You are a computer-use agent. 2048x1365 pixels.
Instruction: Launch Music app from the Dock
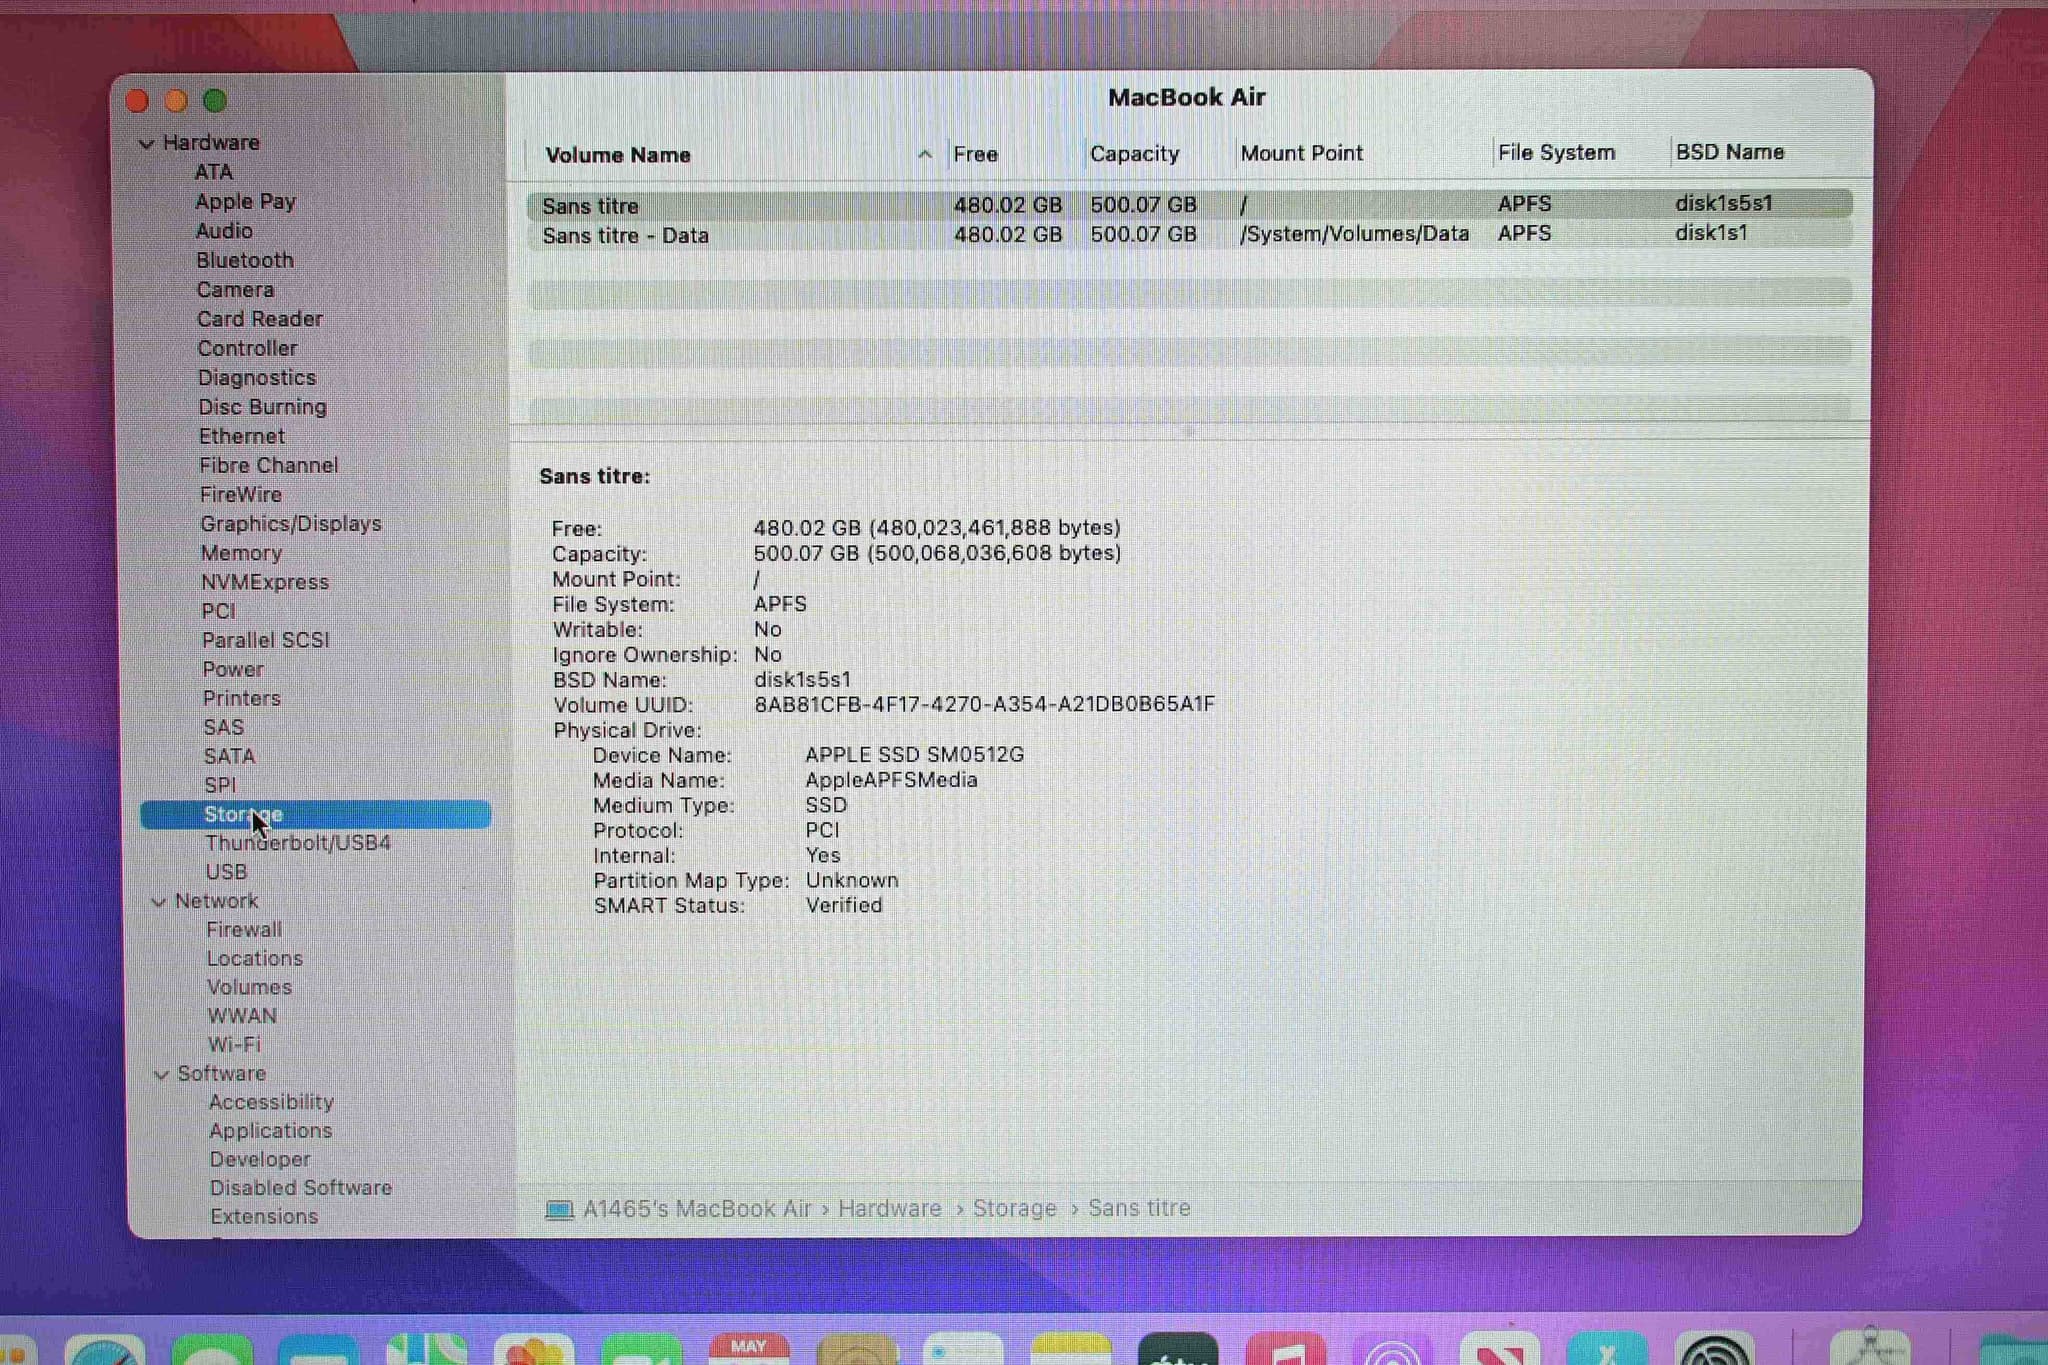pyautogui.click(x=1285, y=1350)
